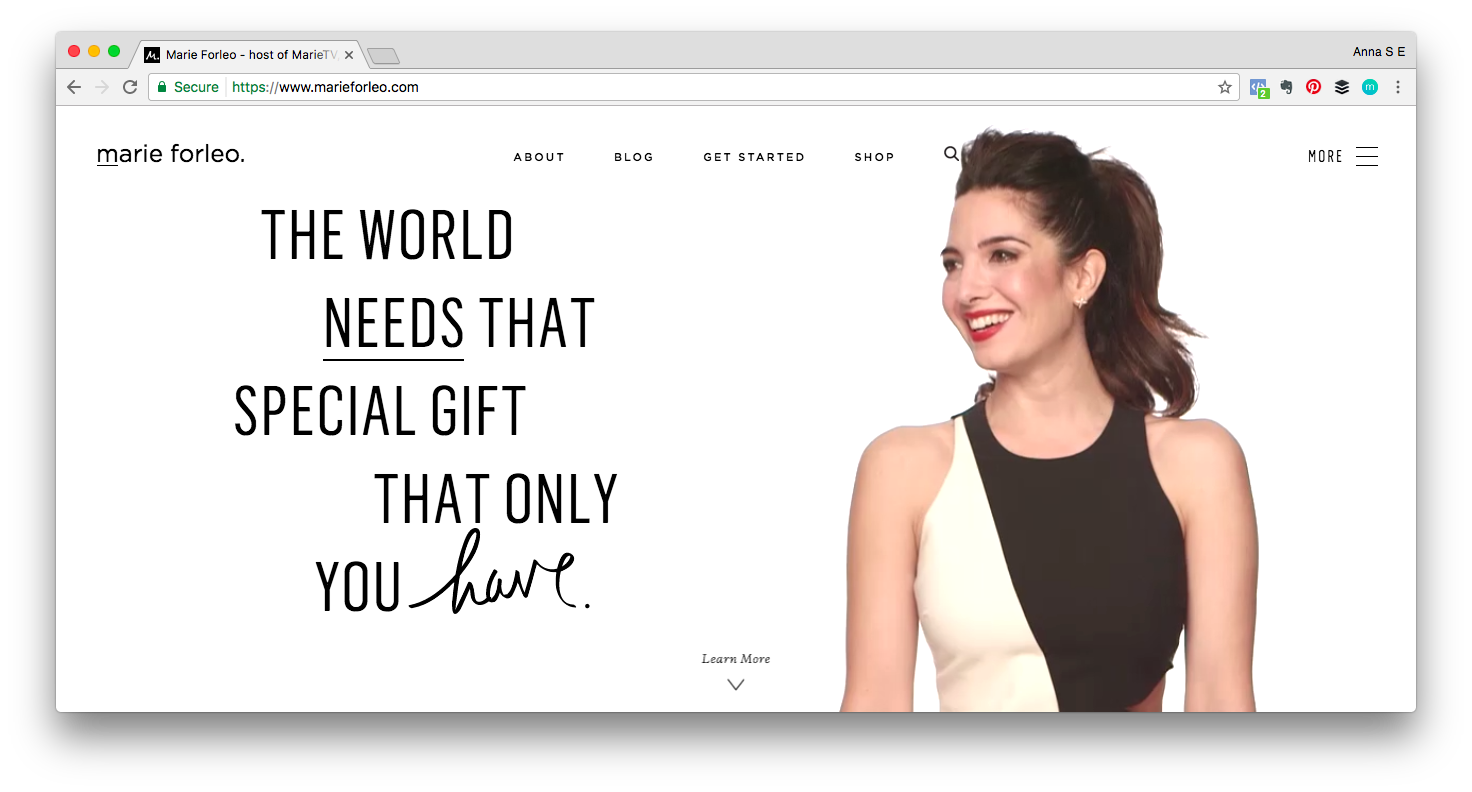1472x792 pixels.
Task: Open GET STARTED in navigation
Action: tap(754, 157)
